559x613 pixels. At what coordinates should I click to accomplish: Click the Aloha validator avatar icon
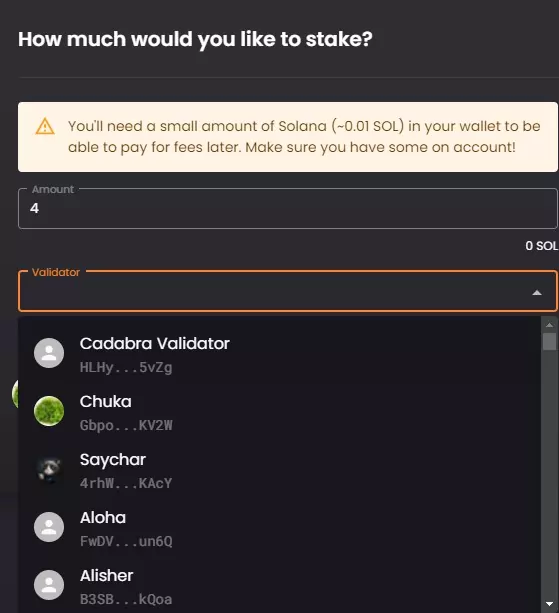click(x=49, y=527)
